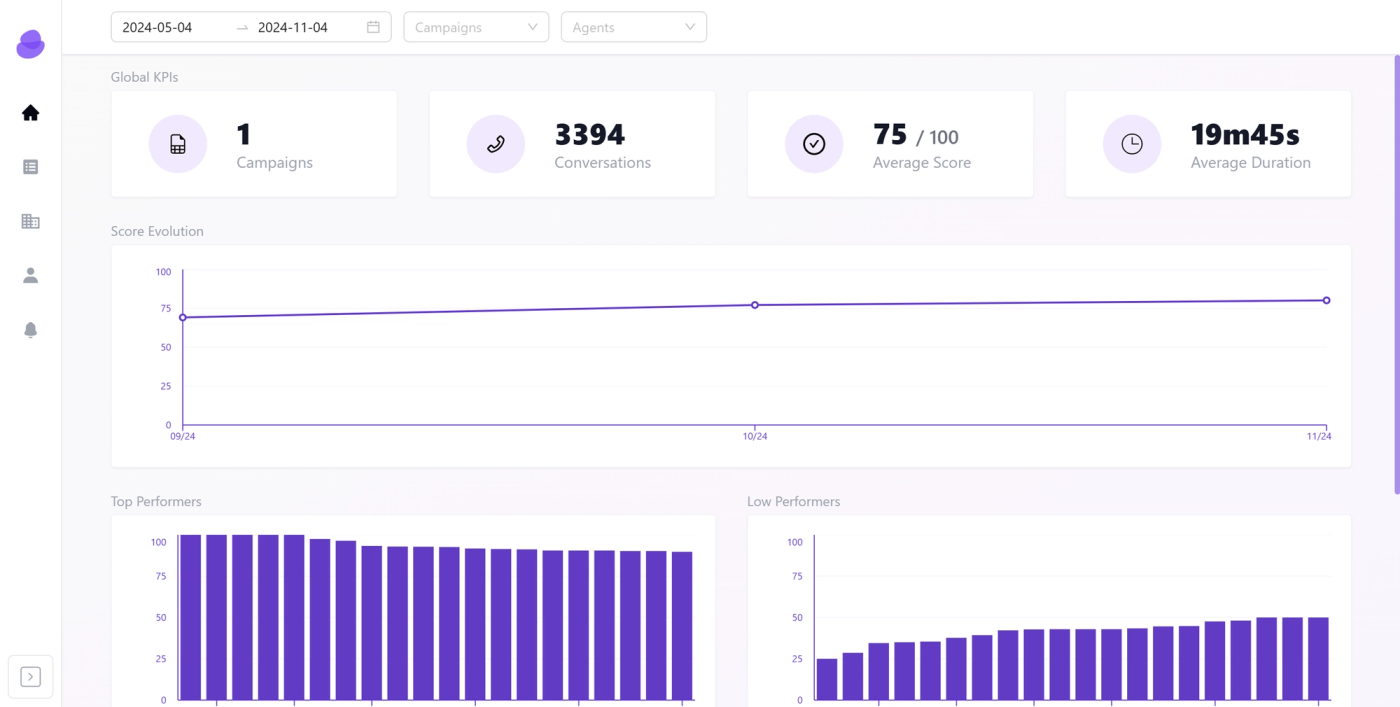Click the Global KPIs heading
This screenshot has height=707, width=1400.
145,77
